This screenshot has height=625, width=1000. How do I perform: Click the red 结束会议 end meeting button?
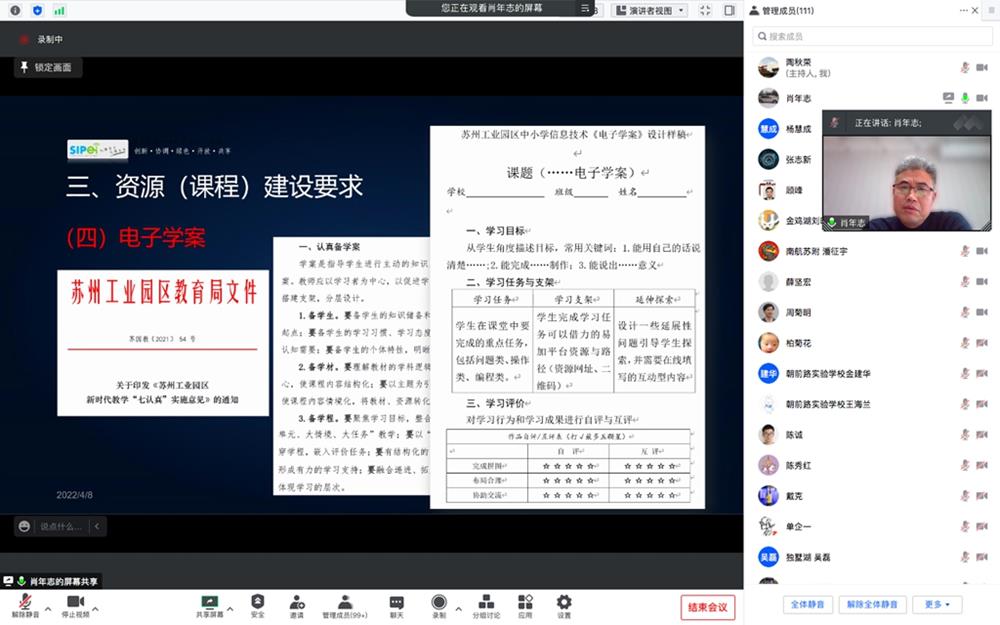[x=708, y=606]
